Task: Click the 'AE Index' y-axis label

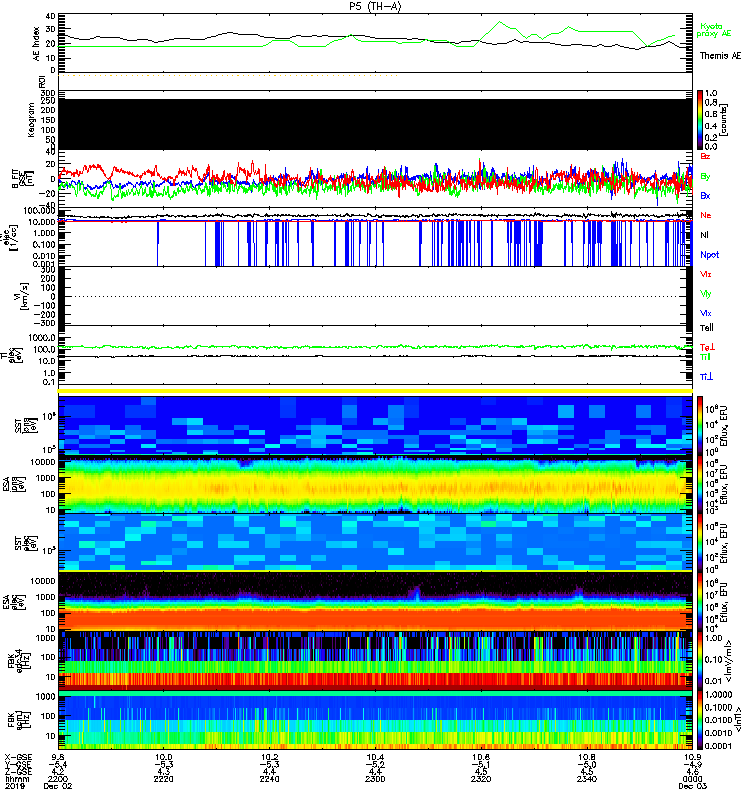Action: point(36,44)
